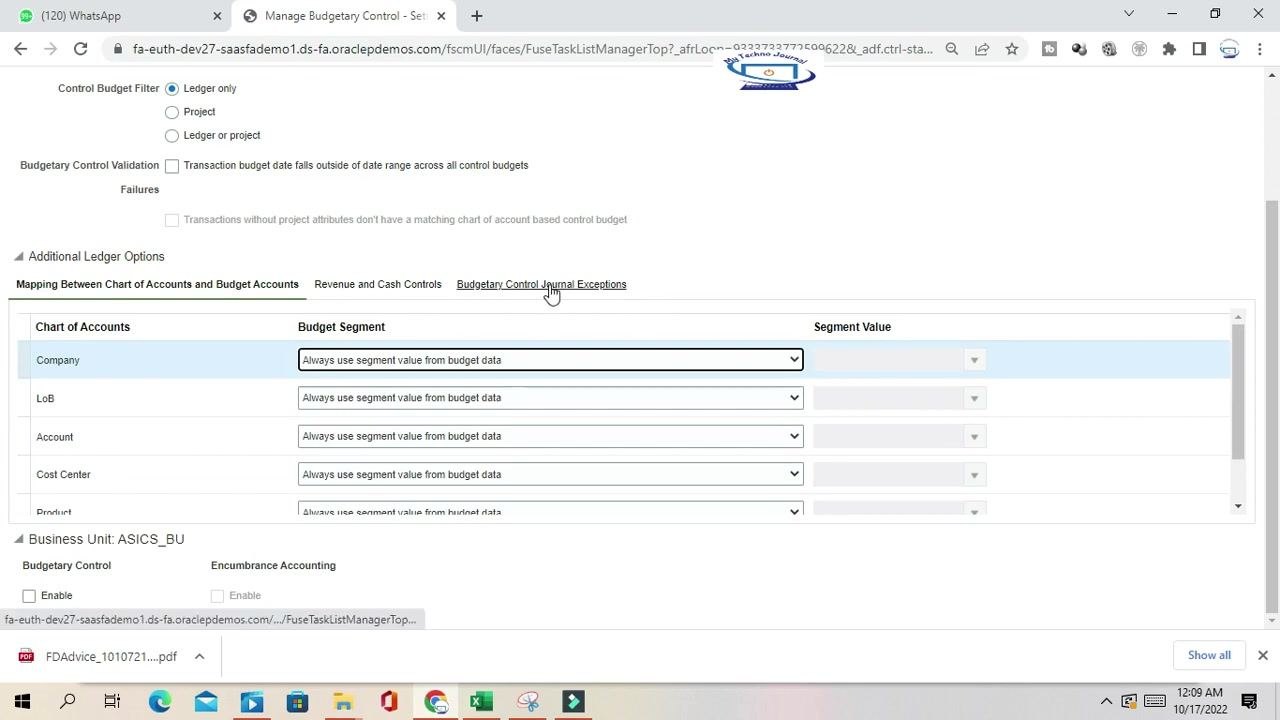Open the notification center icon
Image resolution: width=1280 pixels, height=720 pixels.
(1249, 701)
